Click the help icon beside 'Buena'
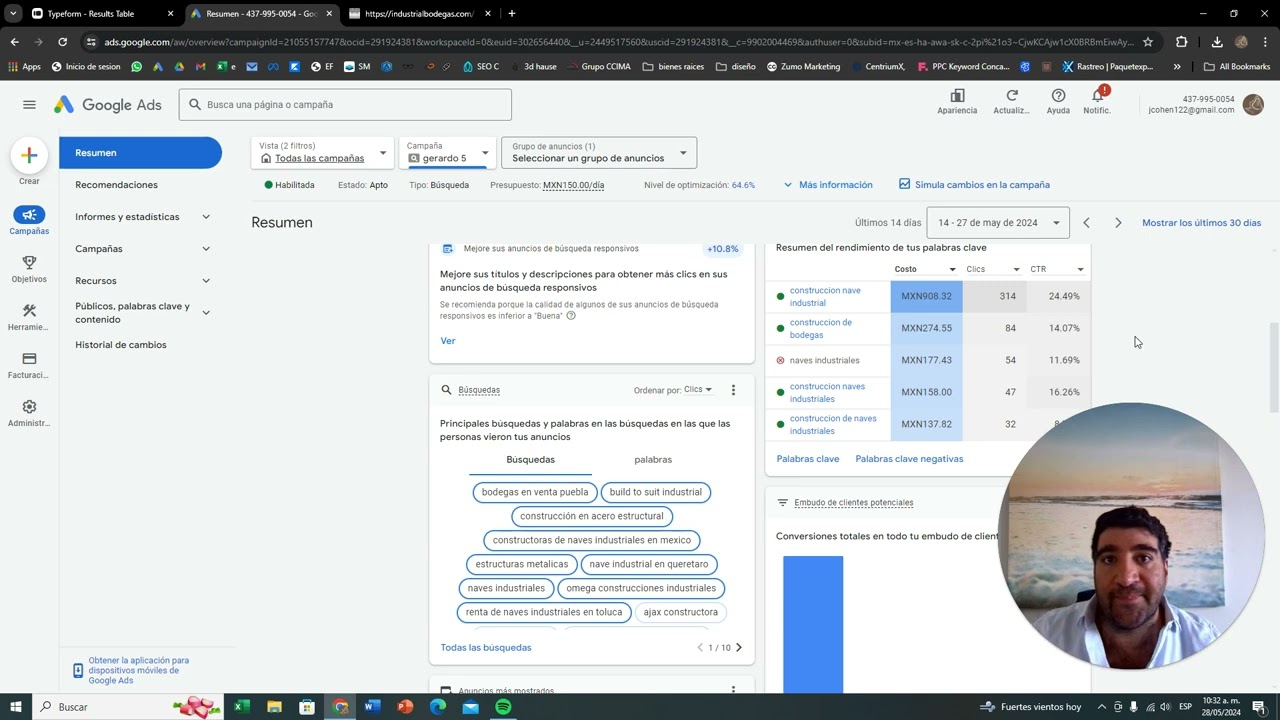The height and width of the screenshot is (720, 1280). (x=571, y=316)
